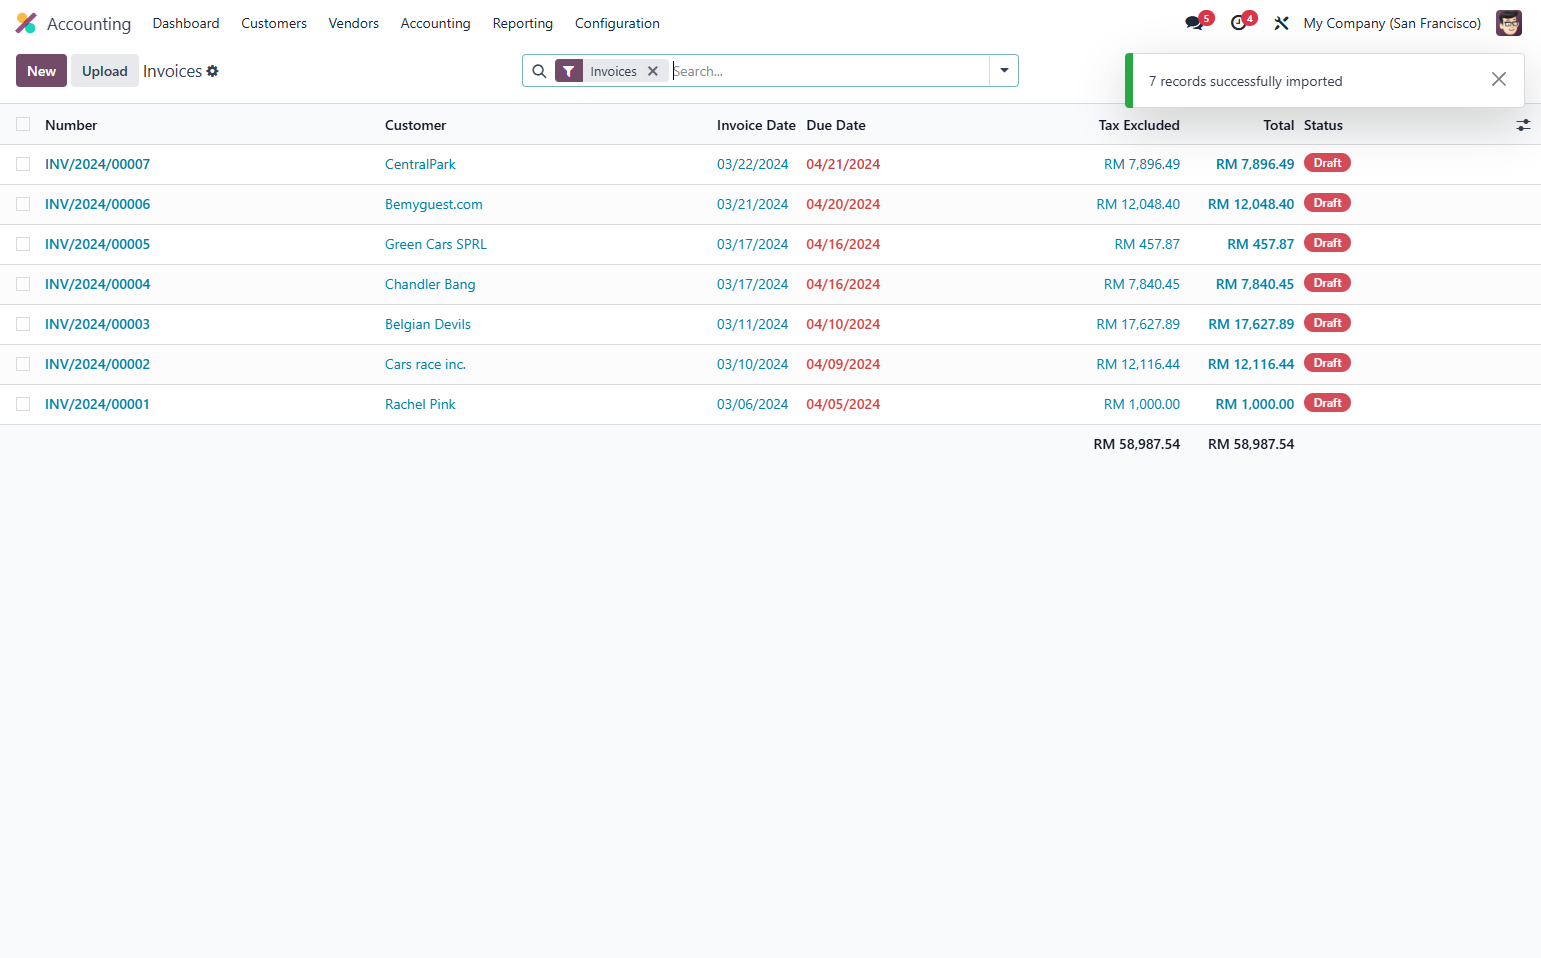The height and width of the screenshot is (958, 1541).
Task: Select checkbox for INV/2024/00007
Action: tap(23, 164)
